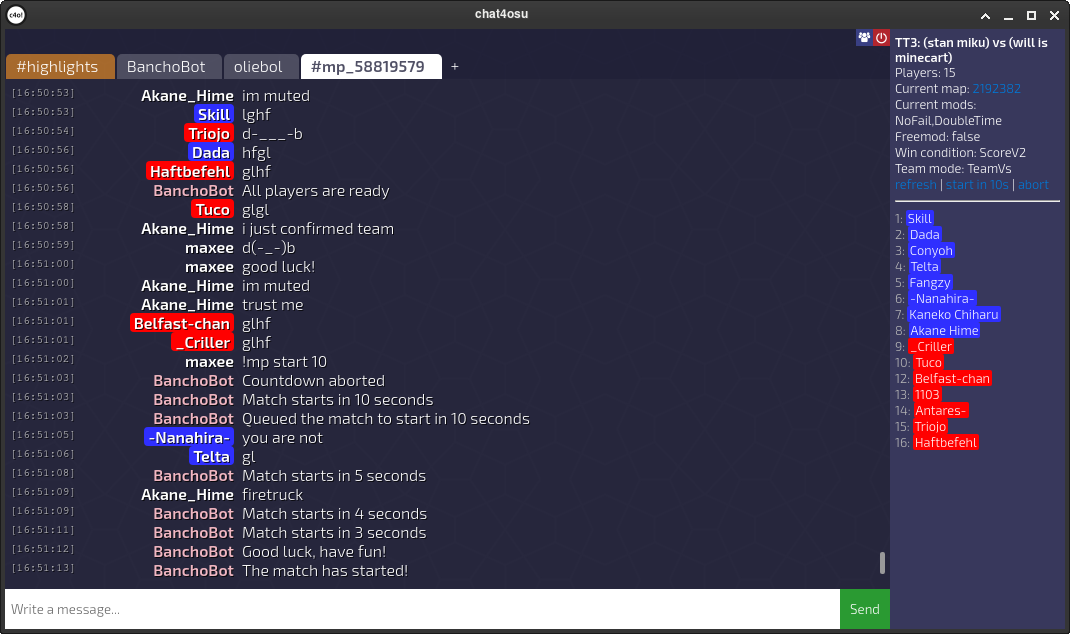Click the chat4osu logo icon in title bar
This screenshot has height=634, width=1070.
tap(16, 14)
